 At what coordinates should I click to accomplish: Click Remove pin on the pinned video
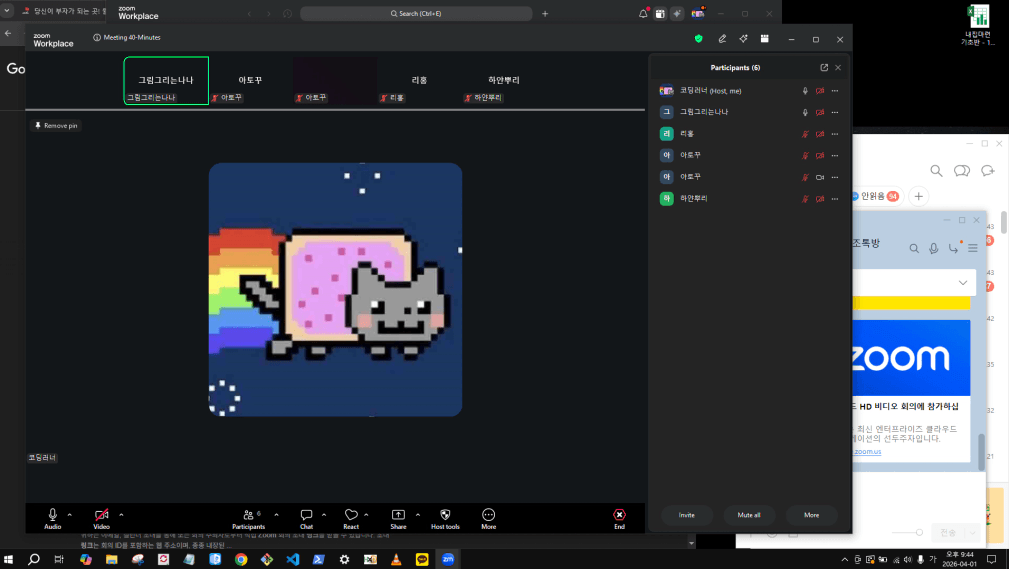click(56, 126)
